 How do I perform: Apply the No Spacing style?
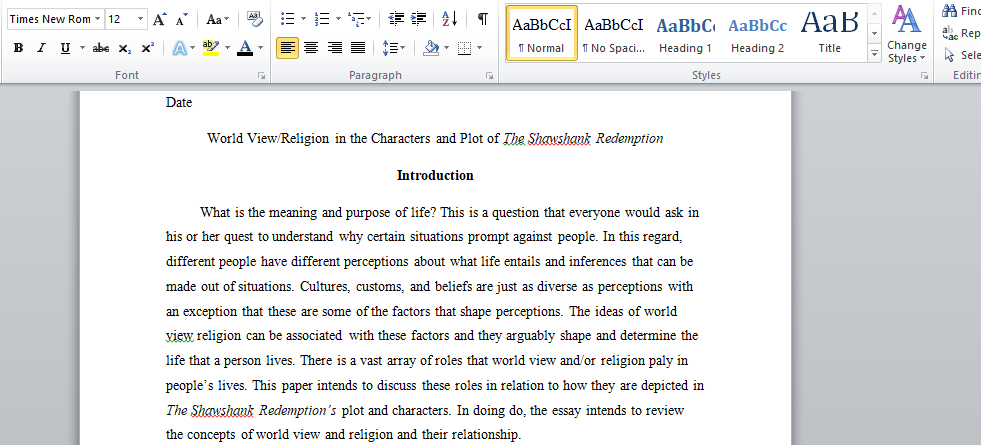coord(613,33)
